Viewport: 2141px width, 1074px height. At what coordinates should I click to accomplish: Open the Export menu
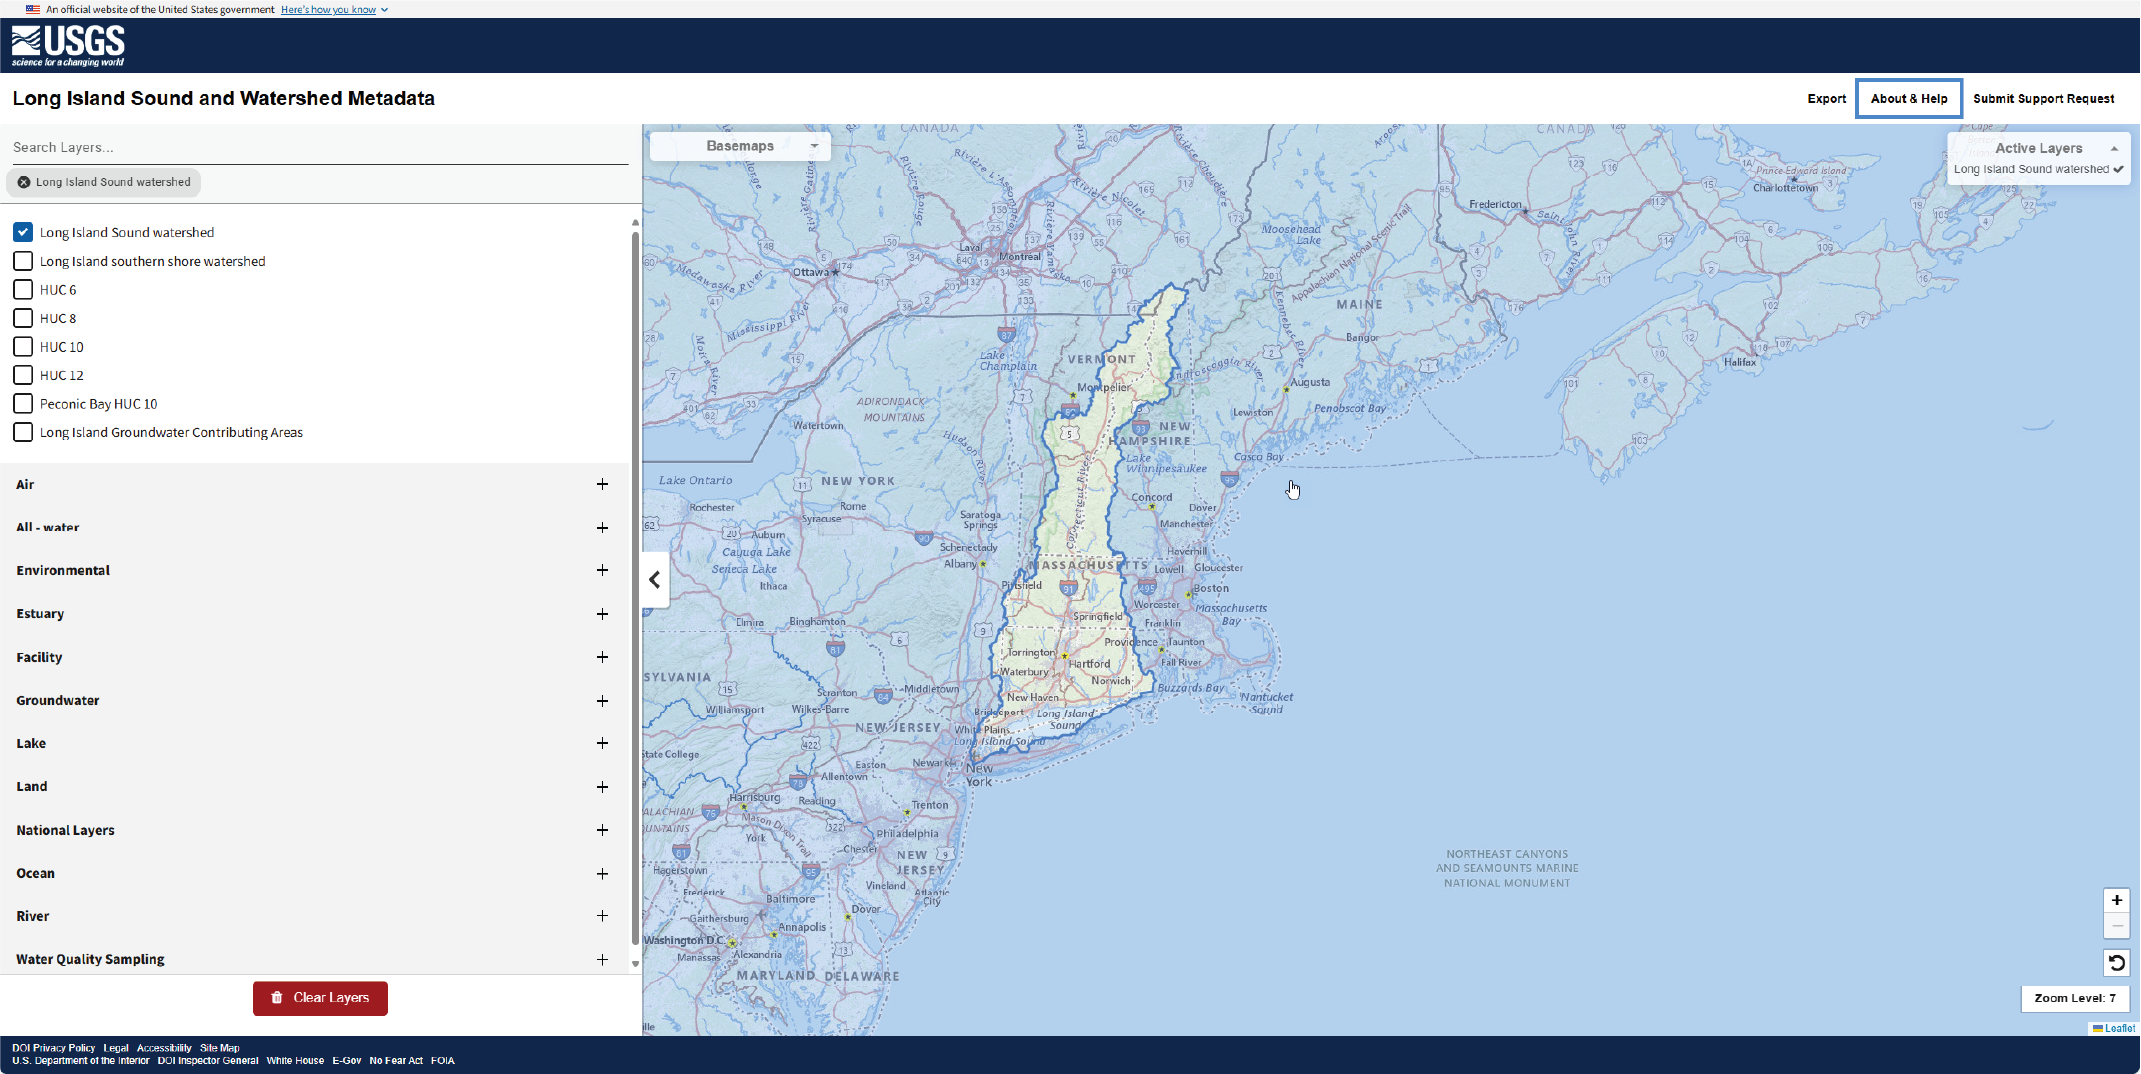pos(1826,99)
